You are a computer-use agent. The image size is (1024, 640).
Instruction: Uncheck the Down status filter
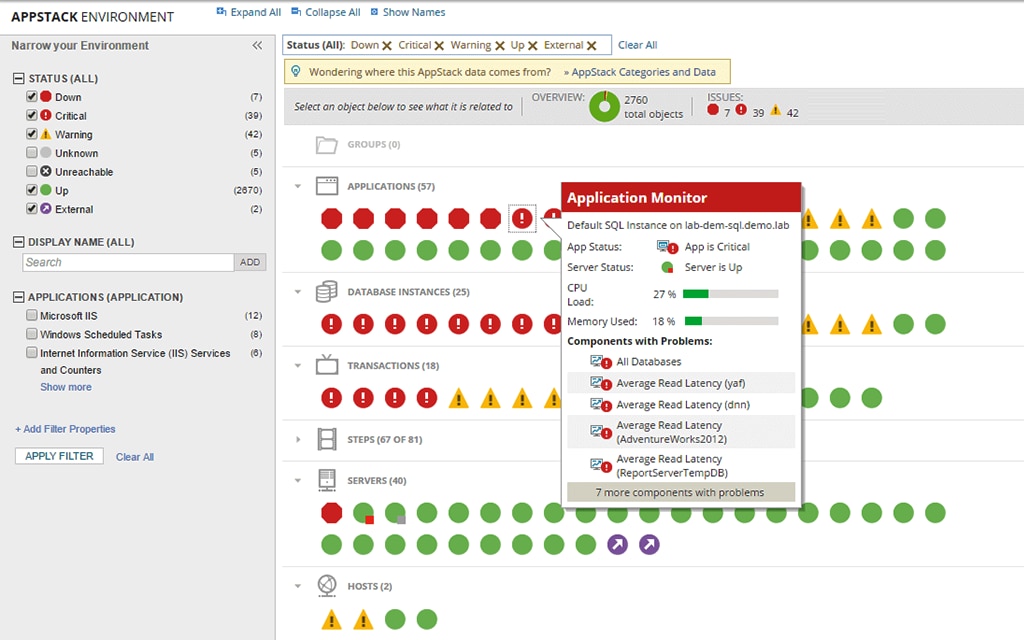pos(33,96)
